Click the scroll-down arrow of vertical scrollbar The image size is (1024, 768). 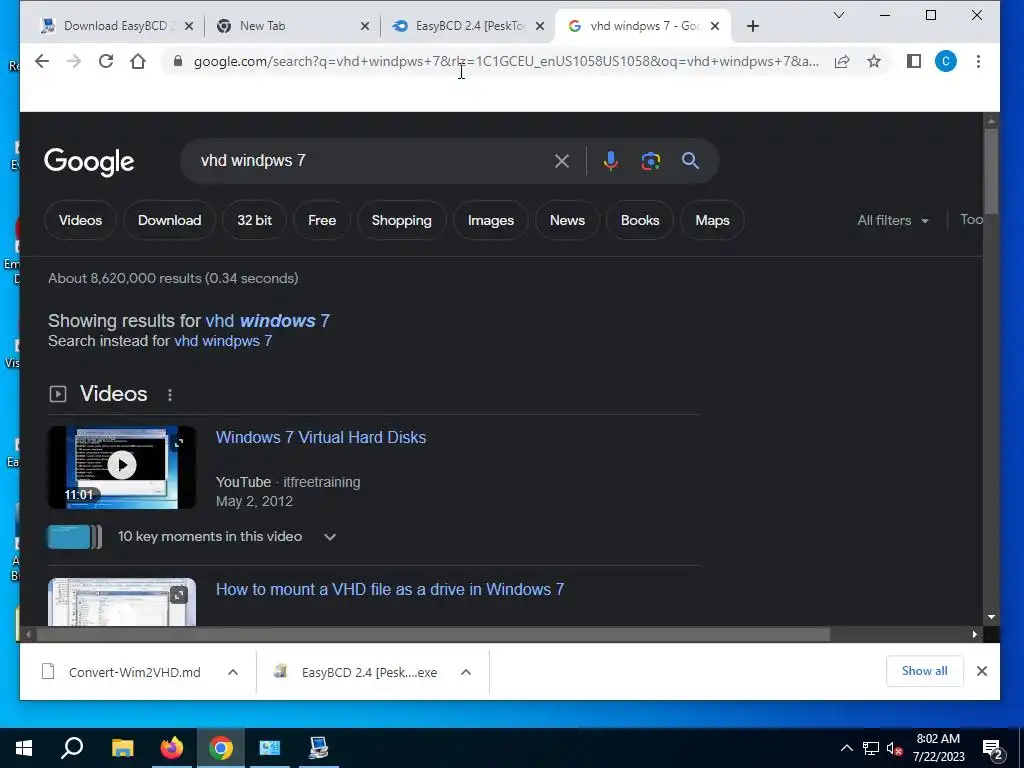coord(991,617)
